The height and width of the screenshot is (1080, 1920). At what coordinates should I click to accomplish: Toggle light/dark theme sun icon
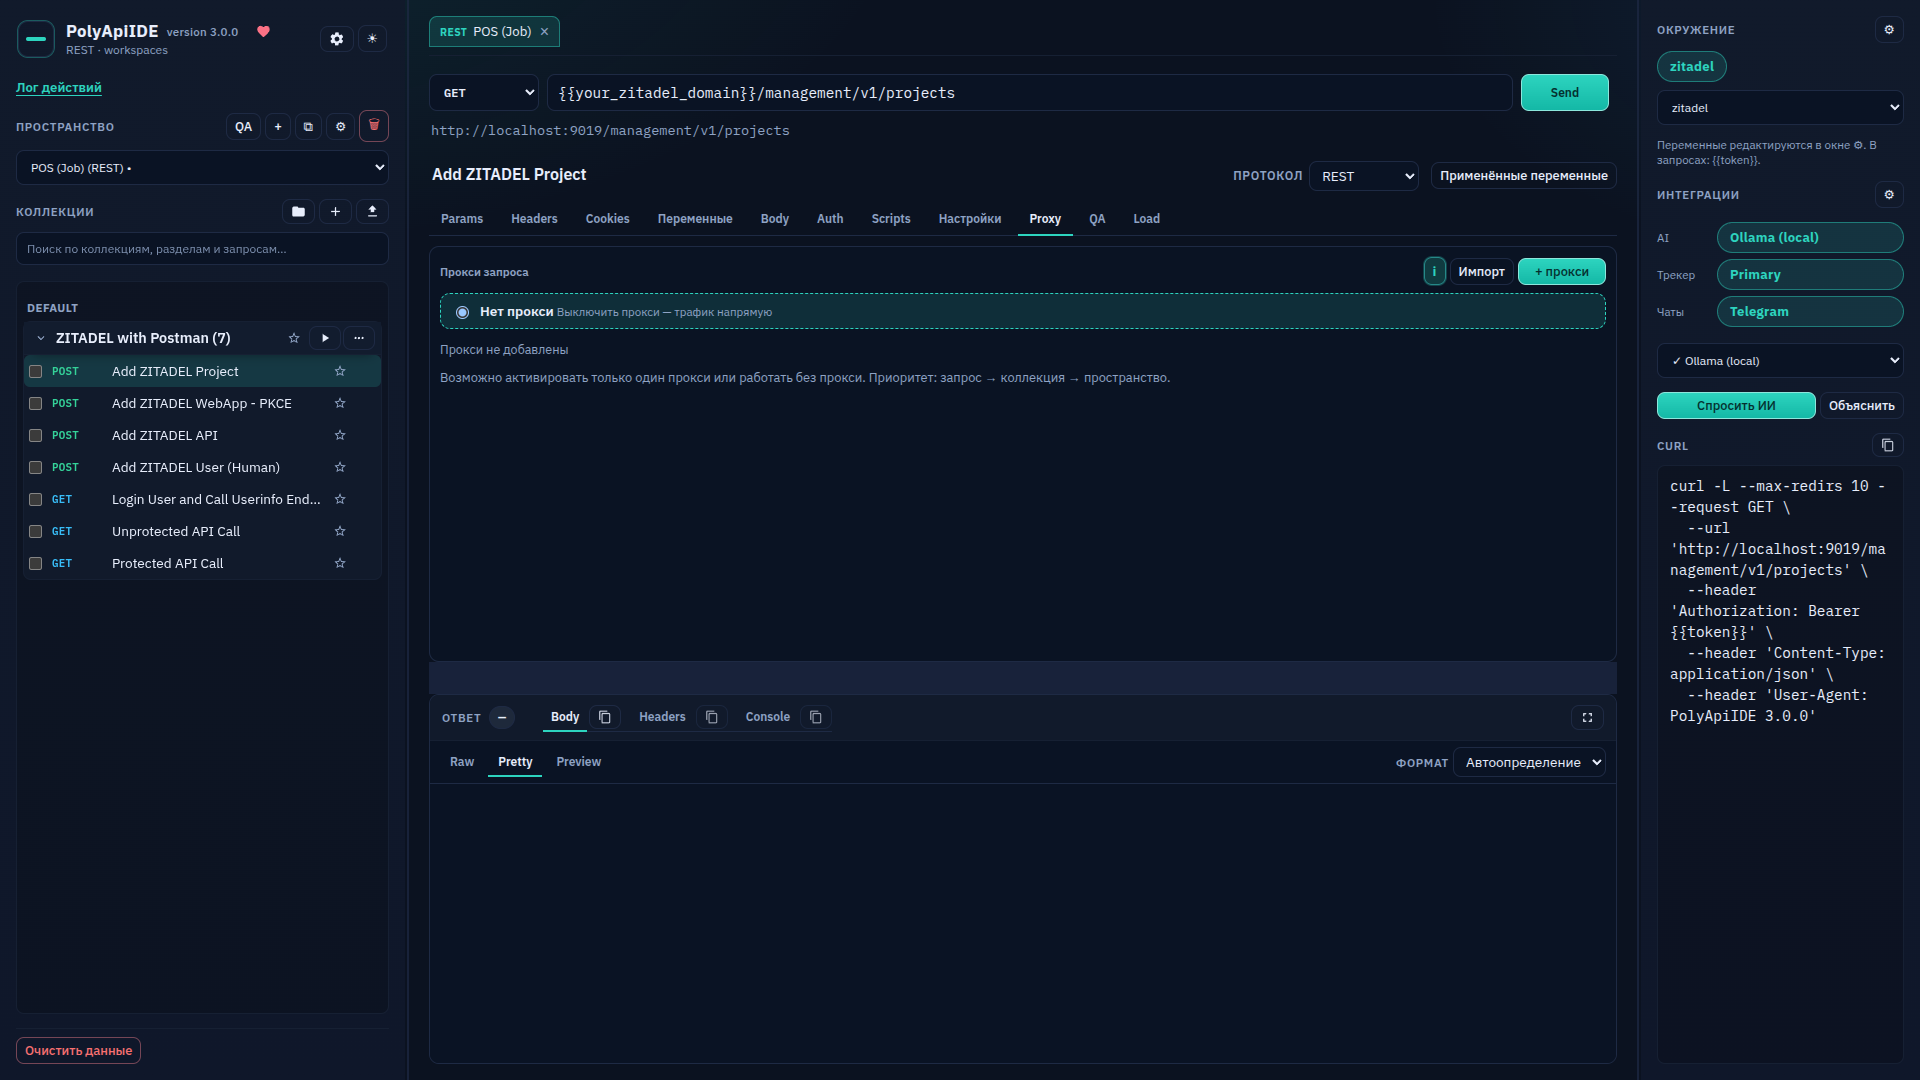pyautogui.click(x=372, y=39)
